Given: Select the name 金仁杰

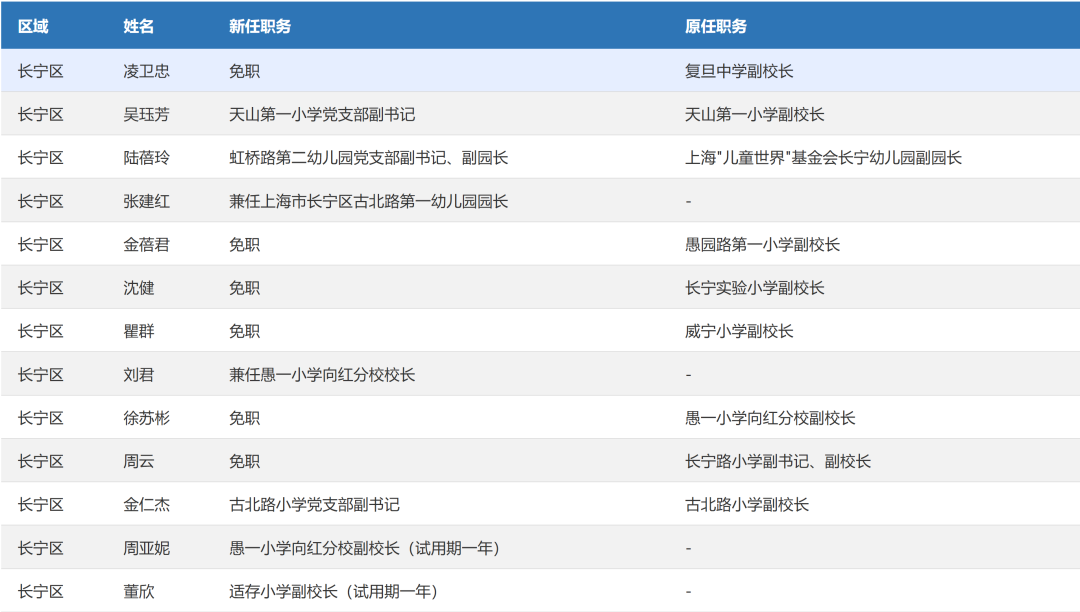Looking at the screenshot, I should click(x=146, y=505).
